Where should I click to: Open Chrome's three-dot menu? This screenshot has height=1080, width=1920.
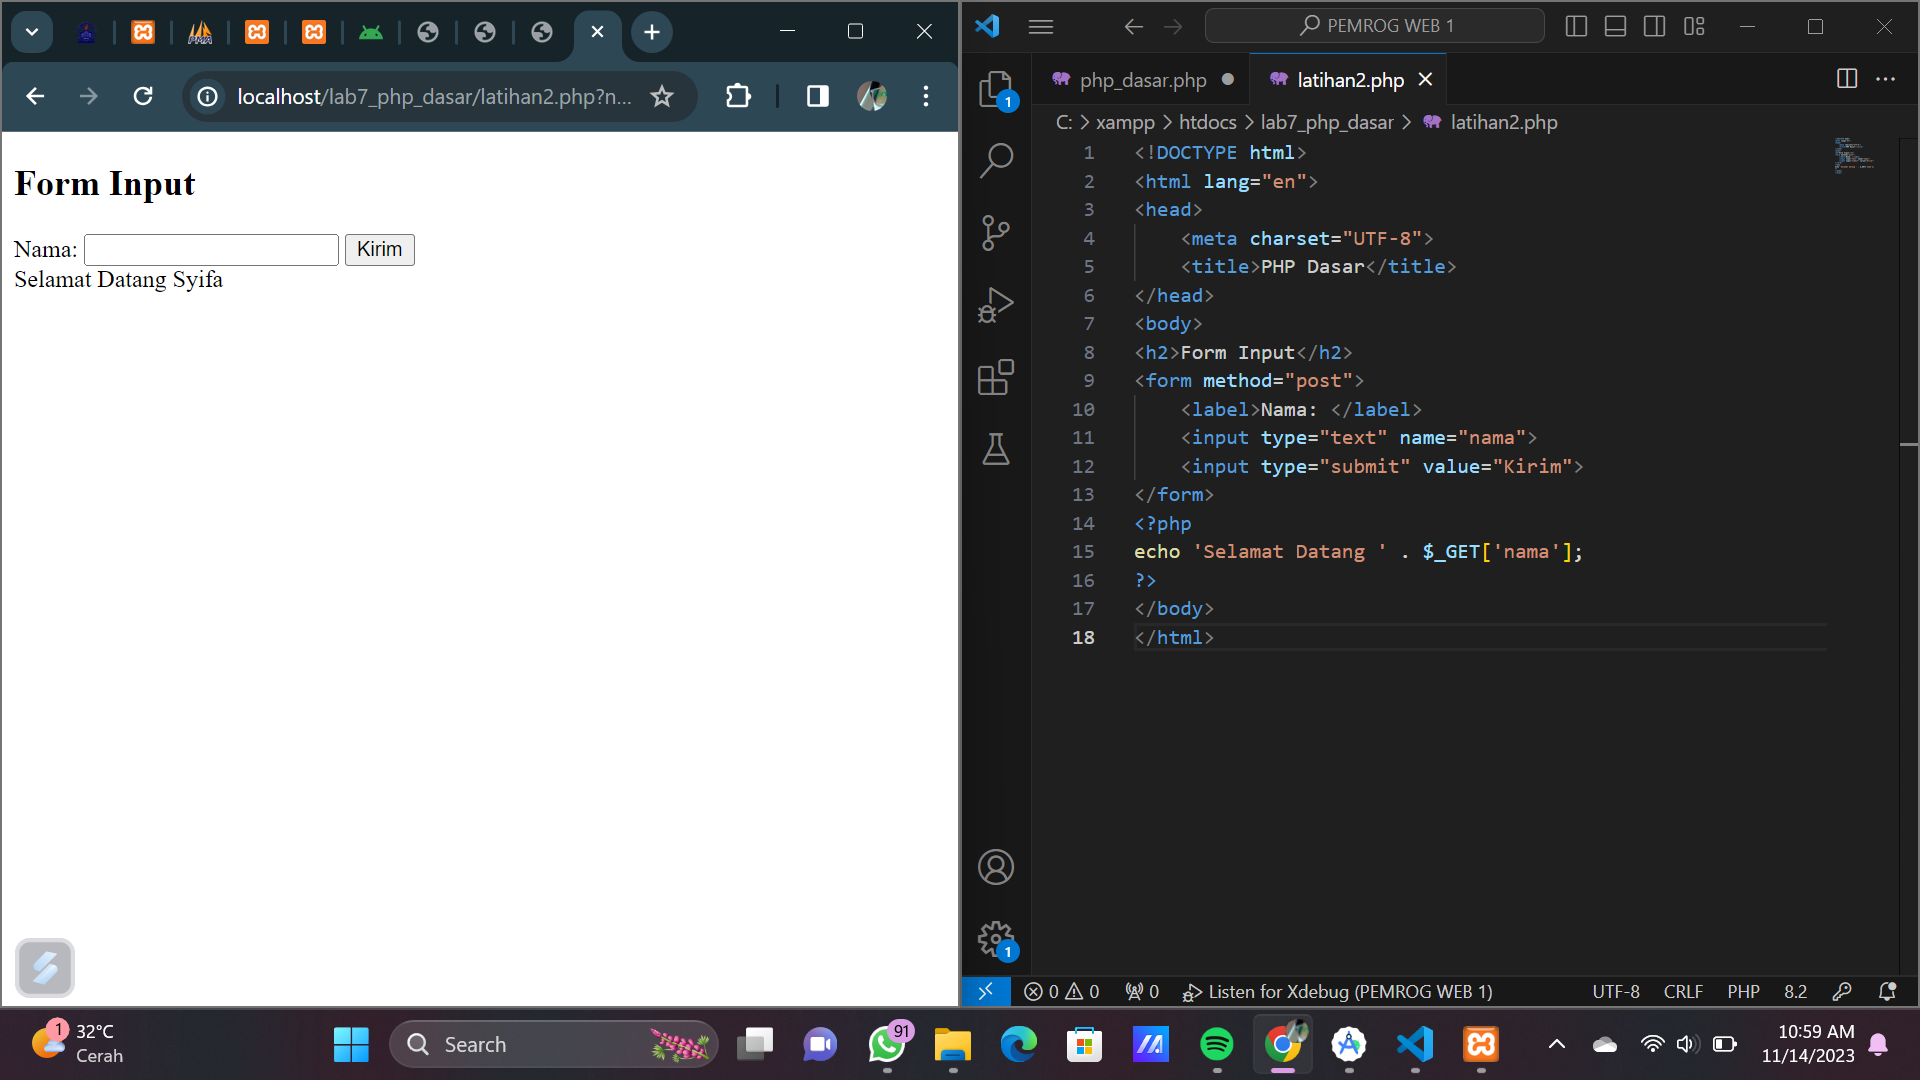point(925,96)
